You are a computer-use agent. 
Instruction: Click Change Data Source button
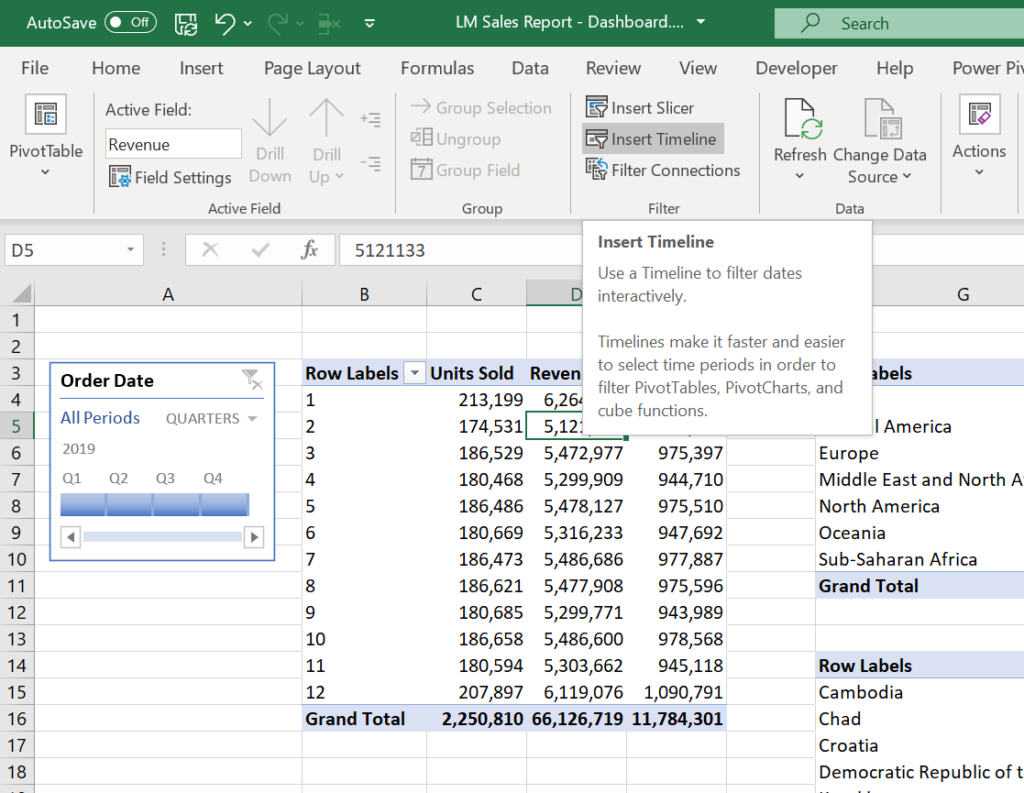point(879,140)
